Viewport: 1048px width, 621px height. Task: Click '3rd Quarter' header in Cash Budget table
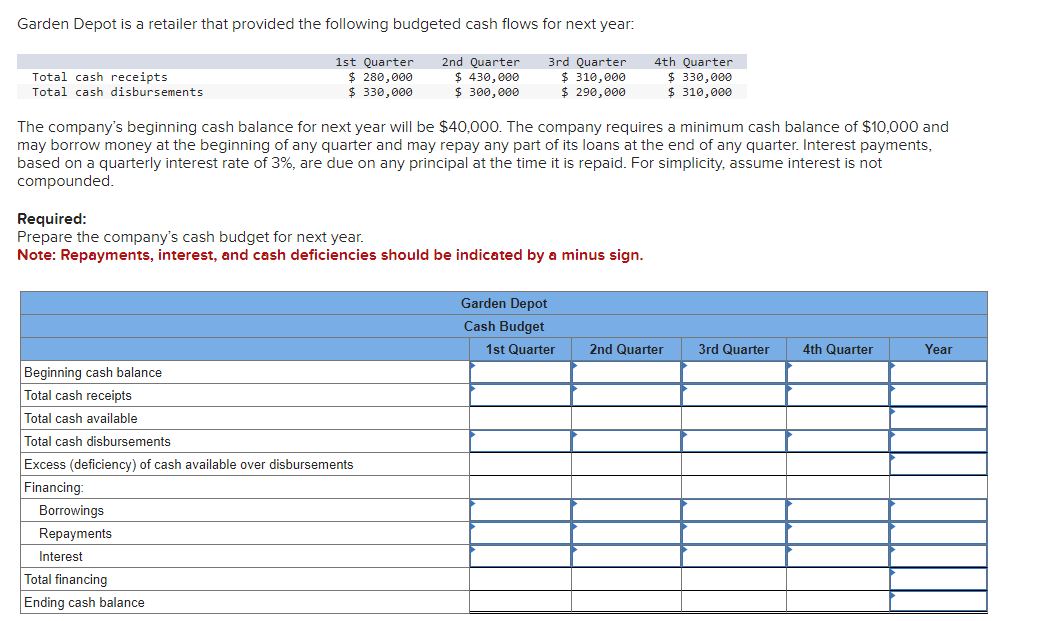click(x=734, y=350)
